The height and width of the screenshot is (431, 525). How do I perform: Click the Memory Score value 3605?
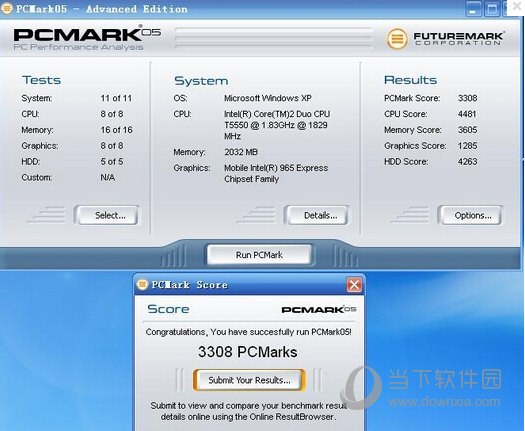point(467,130)
